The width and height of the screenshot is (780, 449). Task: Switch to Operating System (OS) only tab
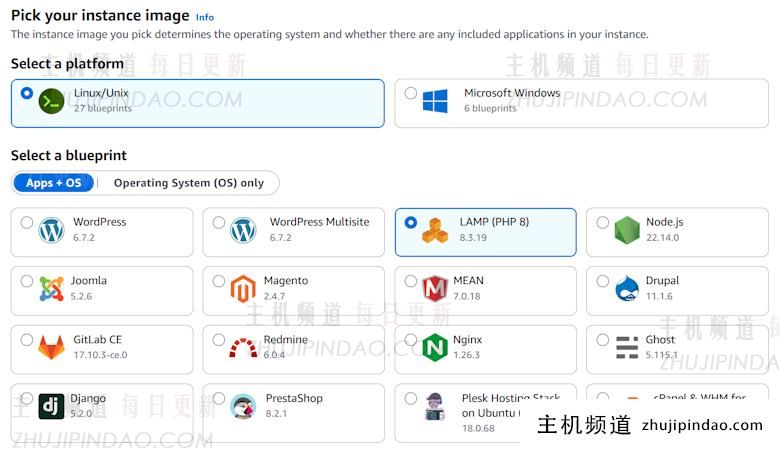point(189,183)
